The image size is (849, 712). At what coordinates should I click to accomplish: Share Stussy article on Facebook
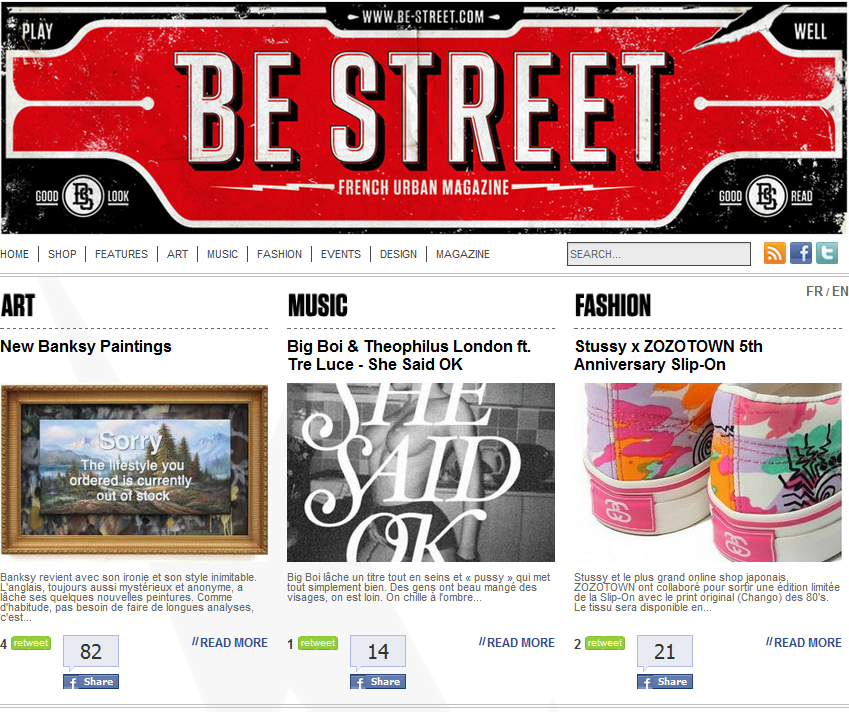click(x=665, y=682)
